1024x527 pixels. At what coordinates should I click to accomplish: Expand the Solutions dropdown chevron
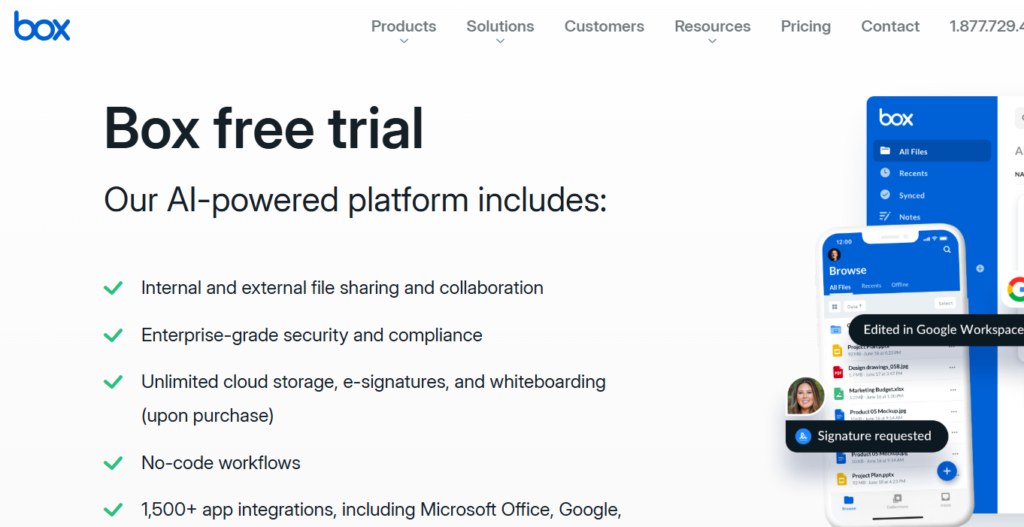pos(500,41)
